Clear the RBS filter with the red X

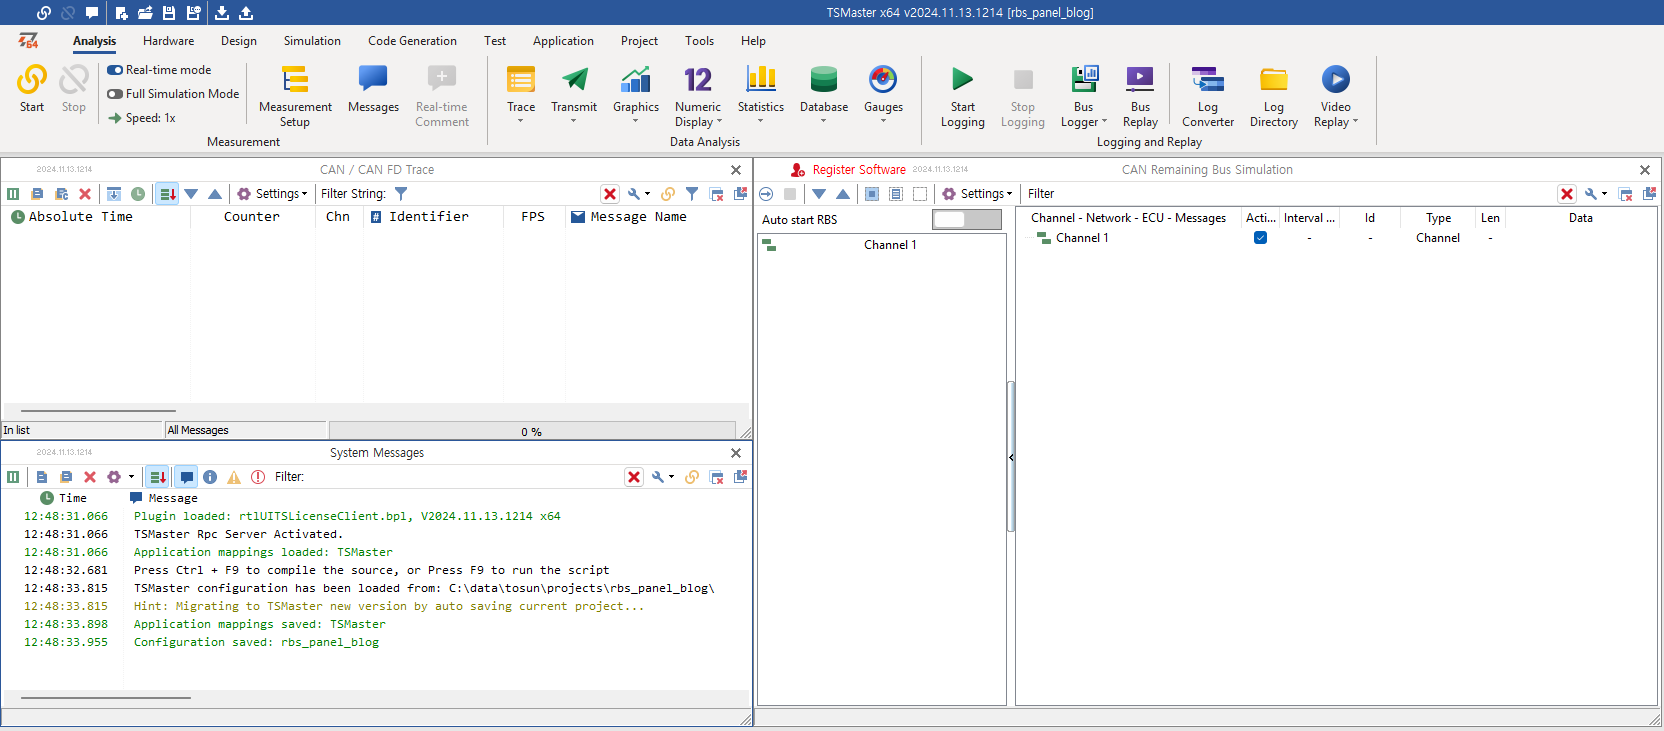pos(1567,194)
